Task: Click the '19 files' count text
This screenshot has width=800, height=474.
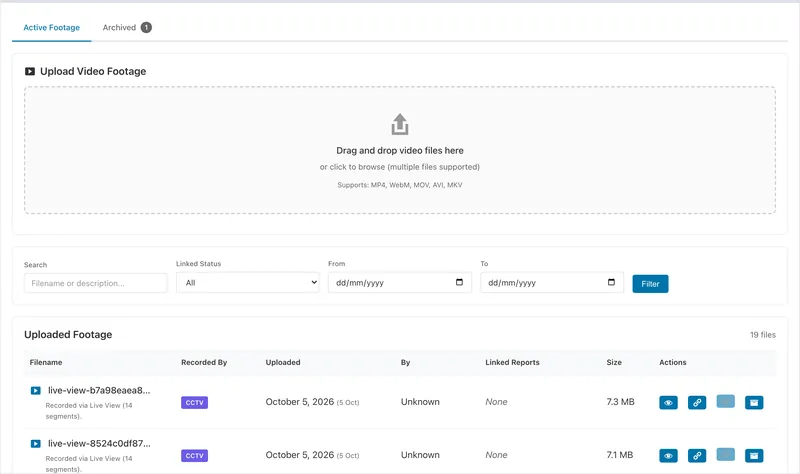Action: pyautogui.click(x=763, y=335)
